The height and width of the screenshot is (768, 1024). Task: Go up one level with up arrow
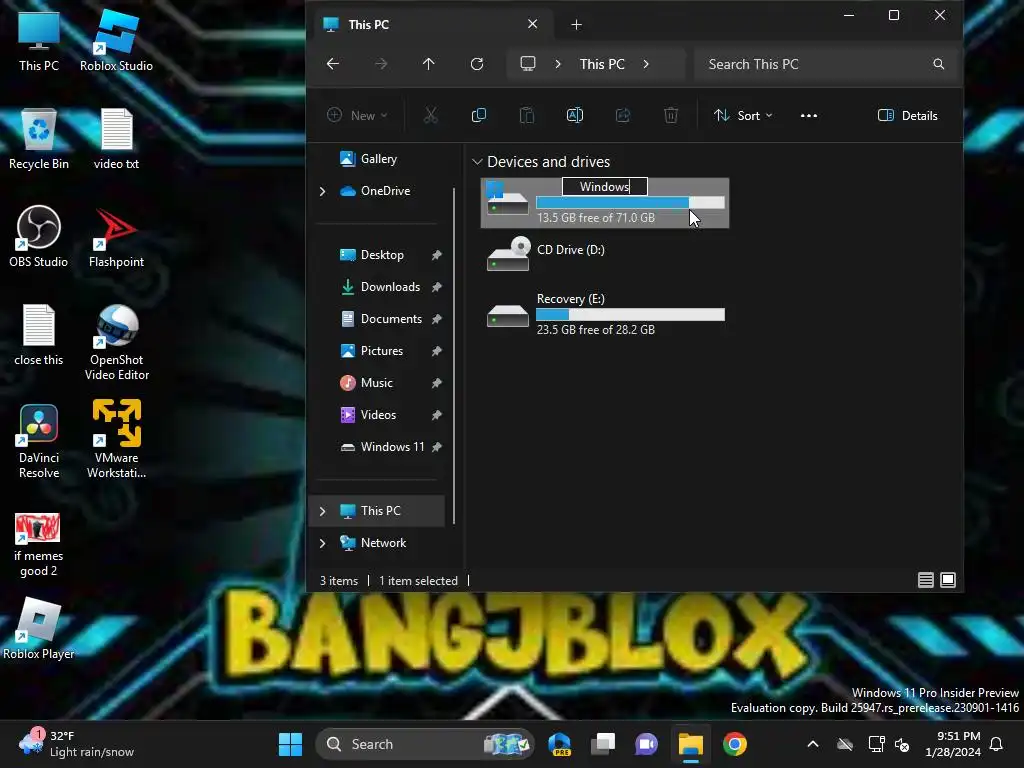[428, 64]
